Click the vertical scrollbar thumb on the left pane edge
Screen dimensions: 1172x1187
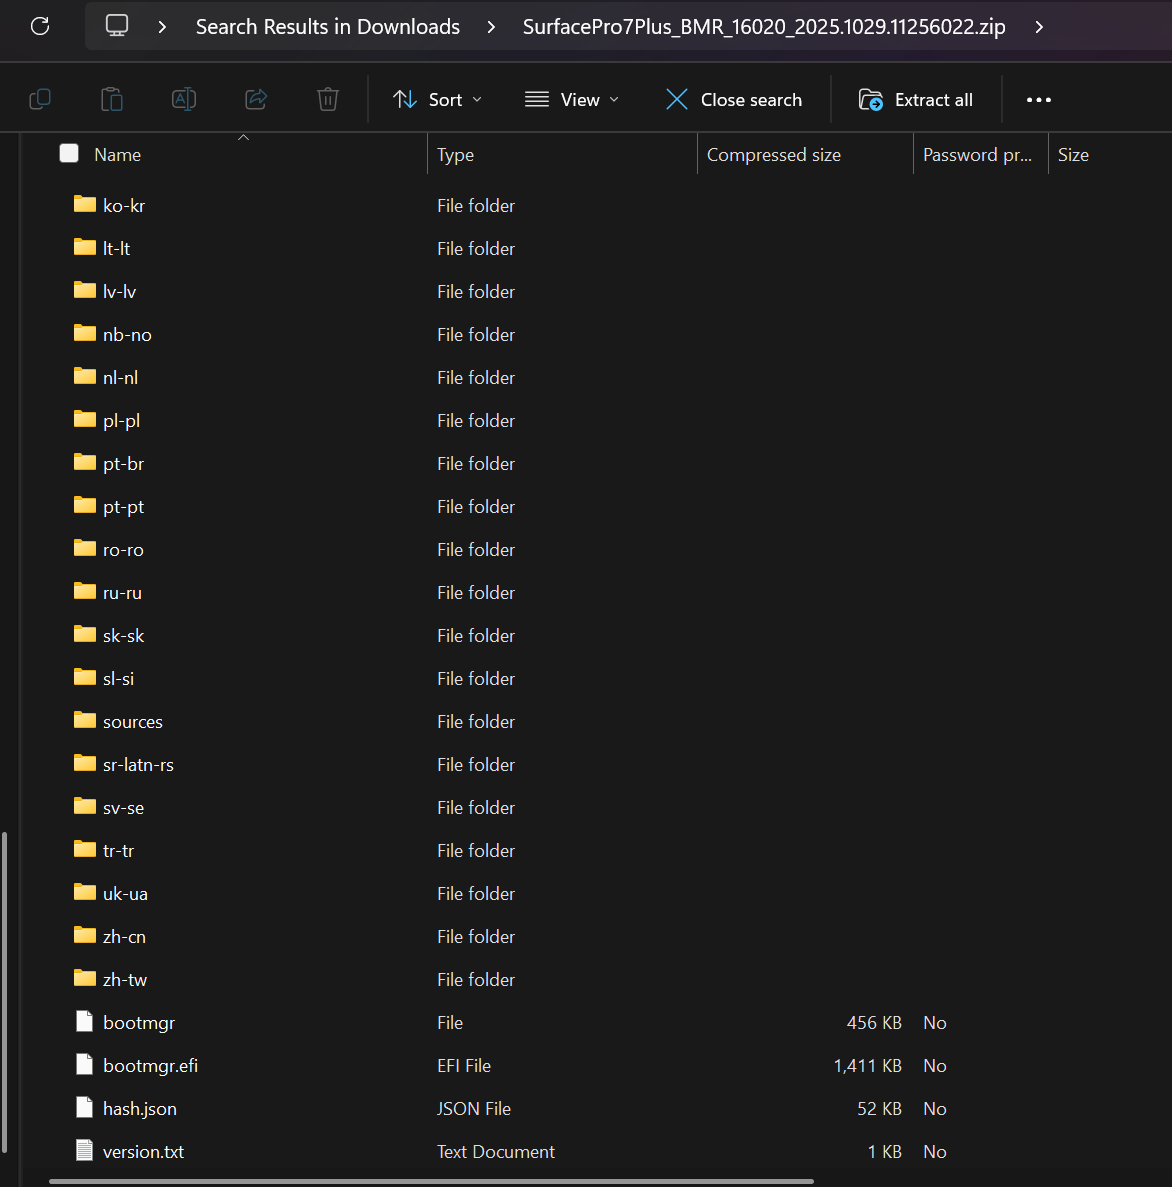tap(5, 992)
